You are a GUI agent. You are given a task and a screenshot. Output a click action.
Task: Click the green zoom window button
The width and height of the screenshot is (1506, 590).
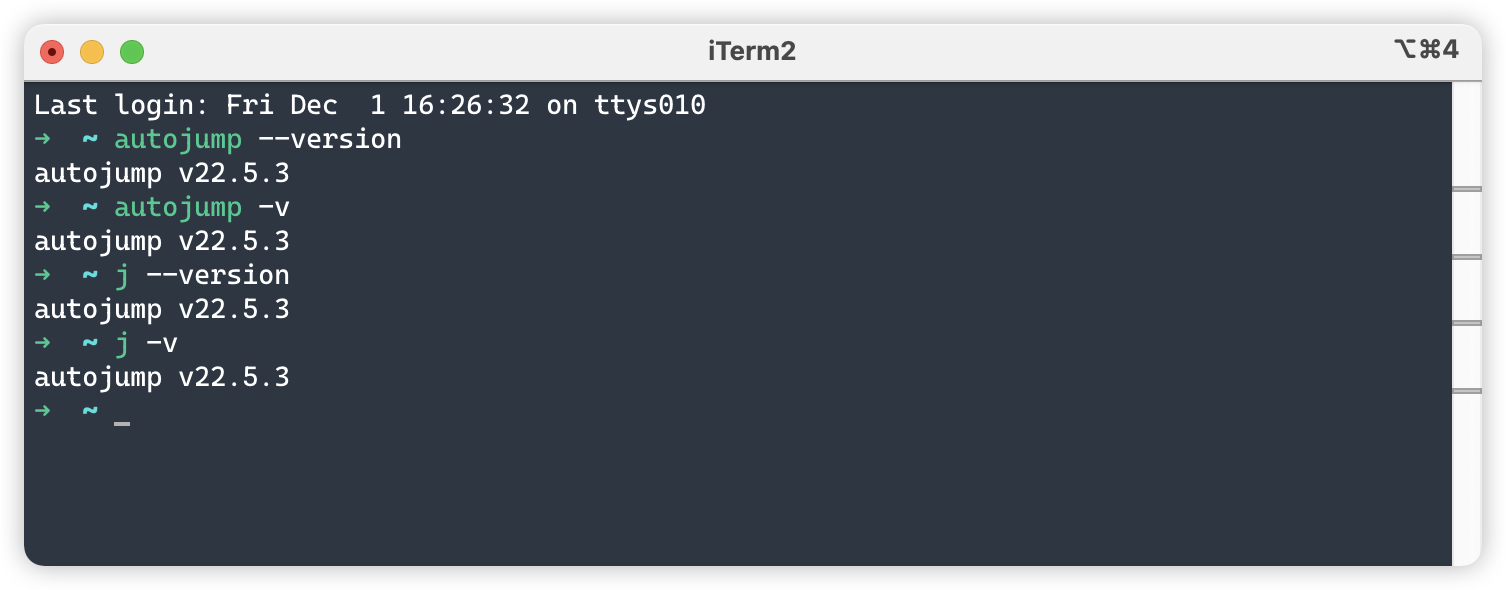click(132, 52)
